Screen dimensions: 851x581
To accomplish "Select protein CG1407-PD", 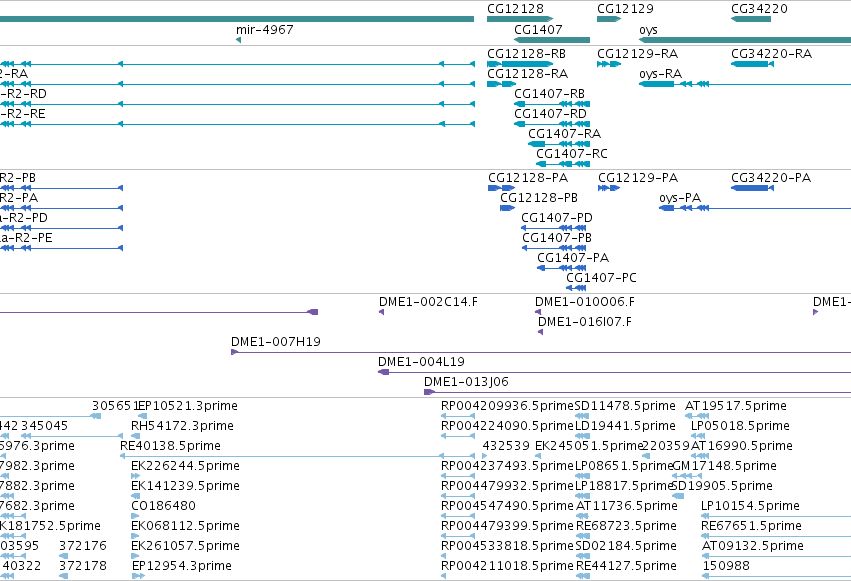I will pos(553,228).
